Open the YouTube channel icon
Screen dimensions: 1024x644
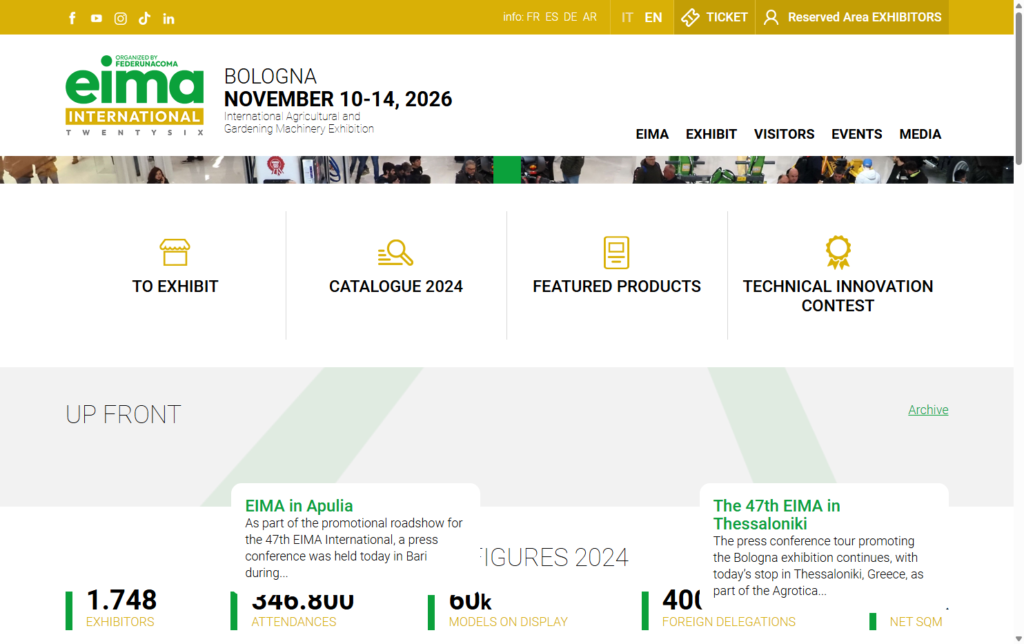click(96, 18)
